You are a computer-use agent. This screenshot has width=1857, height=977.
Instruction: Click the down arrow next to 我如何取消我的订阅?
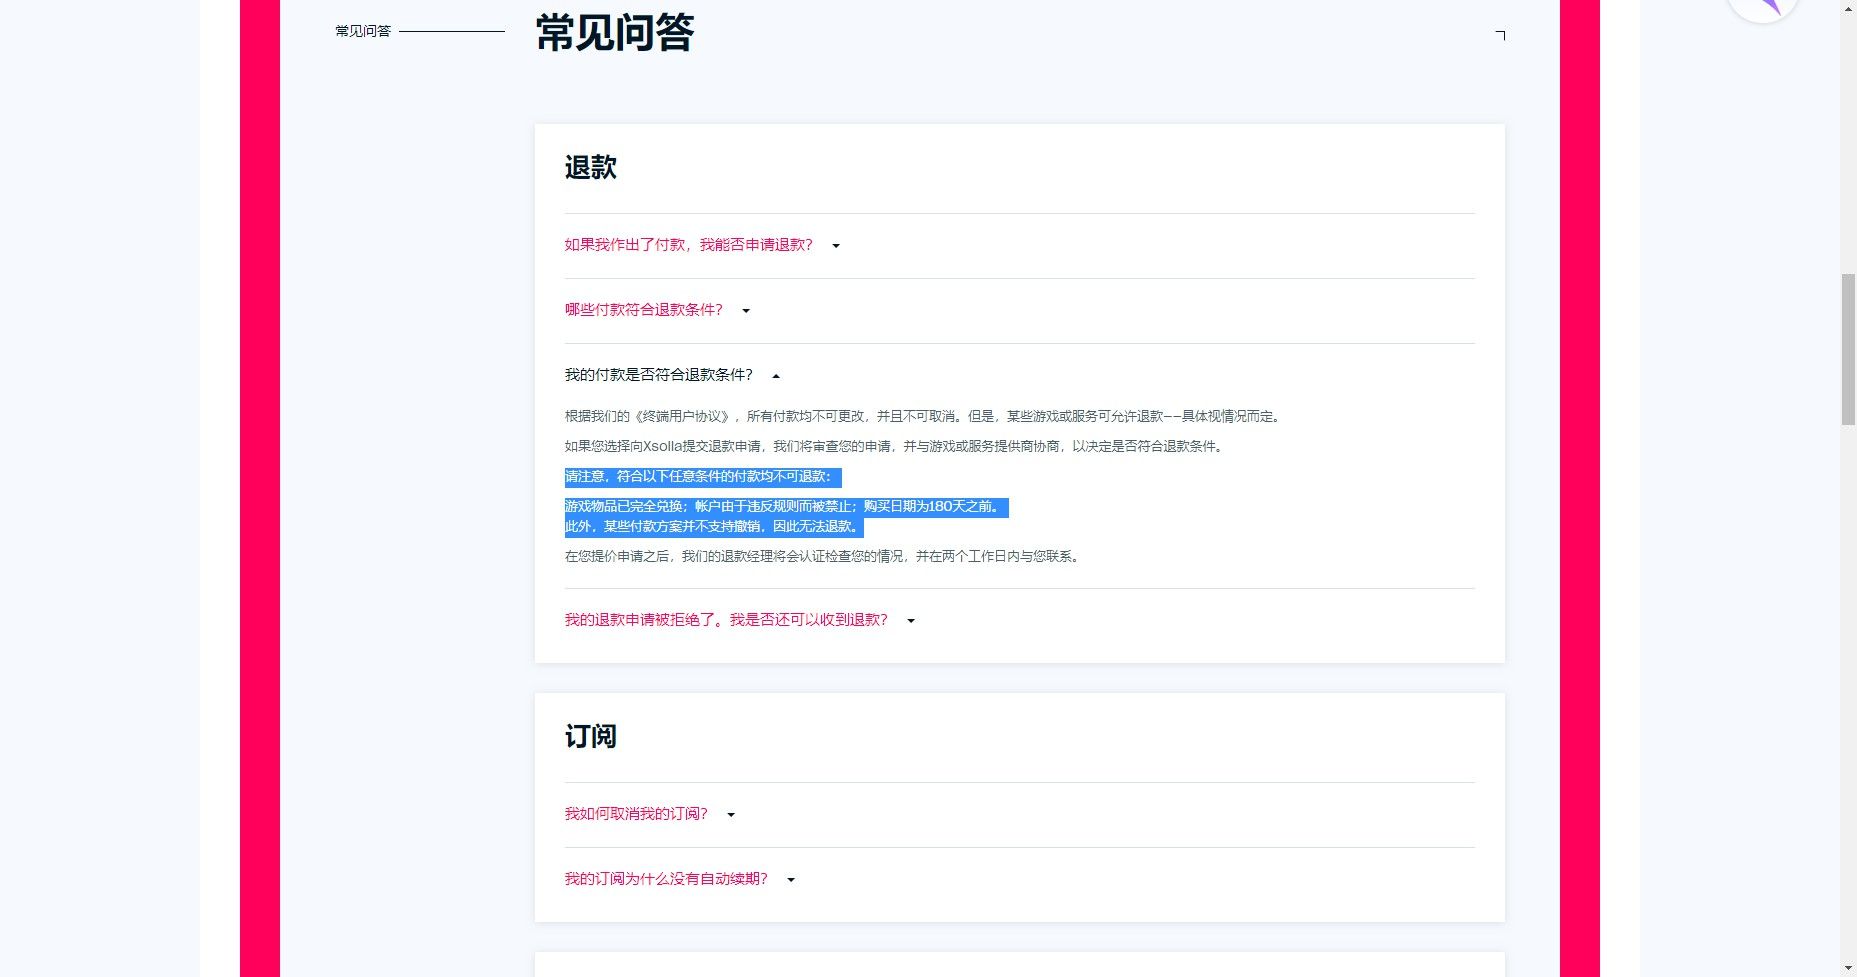click(x=730, y=814)
